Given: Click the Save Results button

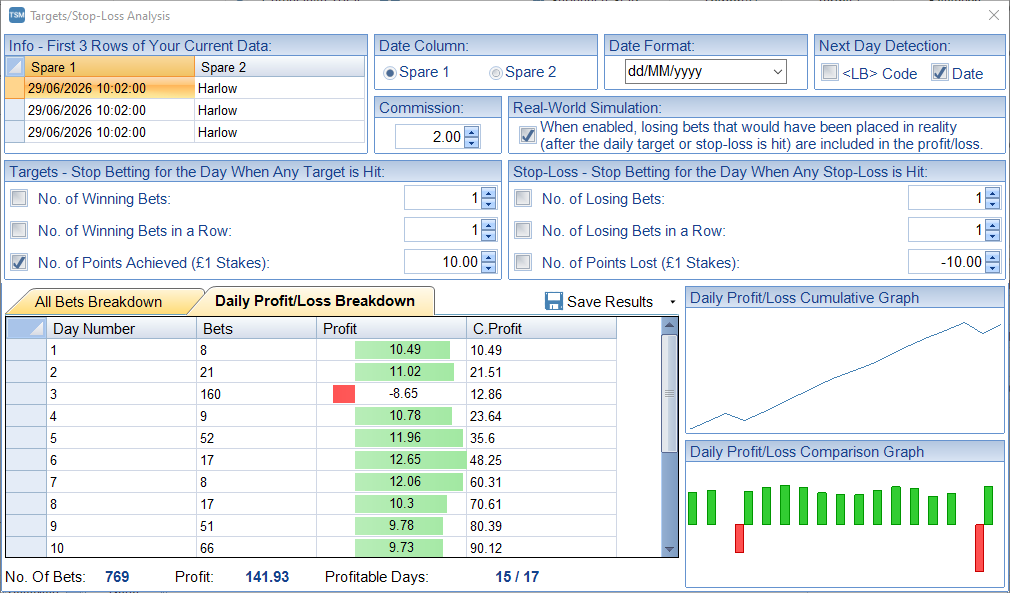Looking at the screenshot, I should (x=599, y=301).
